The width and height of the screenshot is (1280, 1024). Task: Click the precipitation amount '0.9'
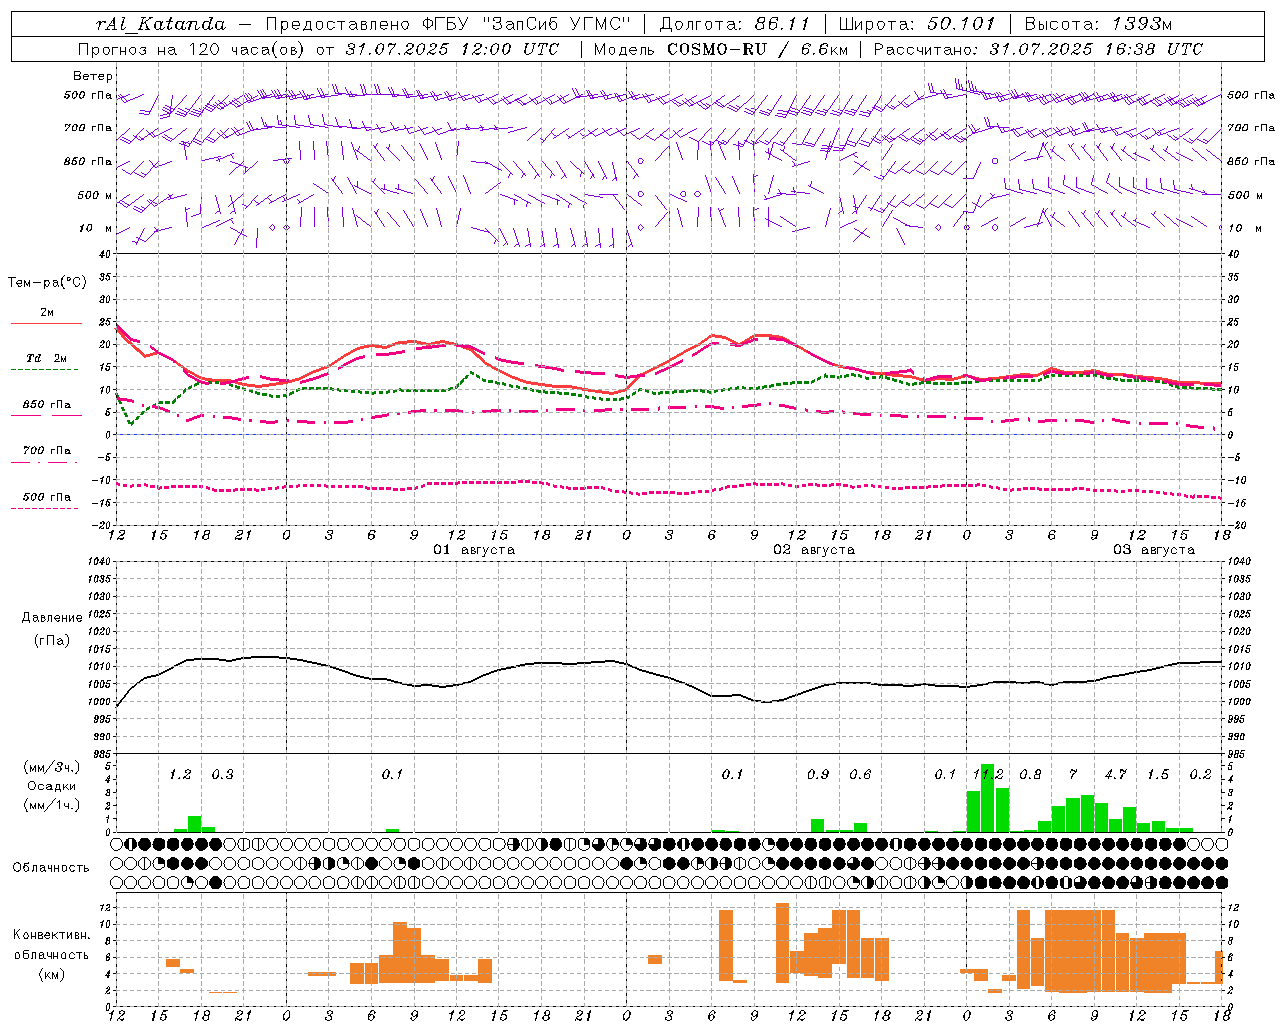coord(818,774)
